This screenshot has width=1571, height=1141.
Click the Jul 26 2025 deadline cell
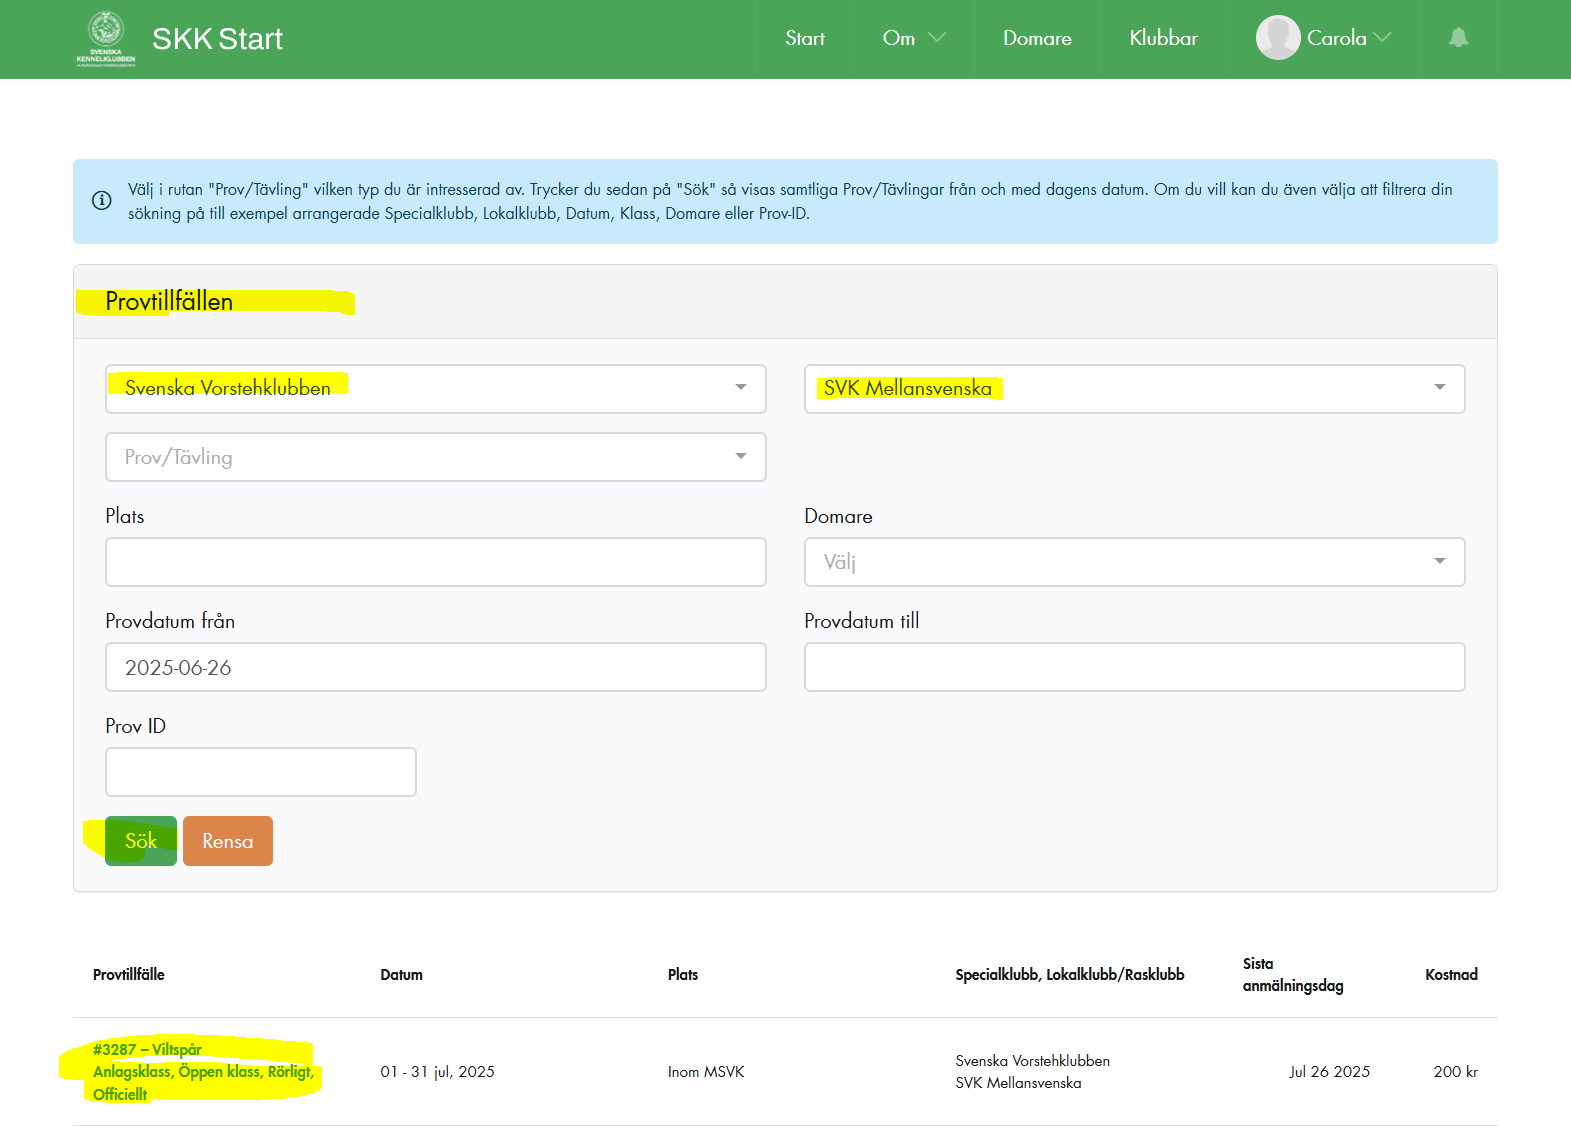[1329, 1072]
